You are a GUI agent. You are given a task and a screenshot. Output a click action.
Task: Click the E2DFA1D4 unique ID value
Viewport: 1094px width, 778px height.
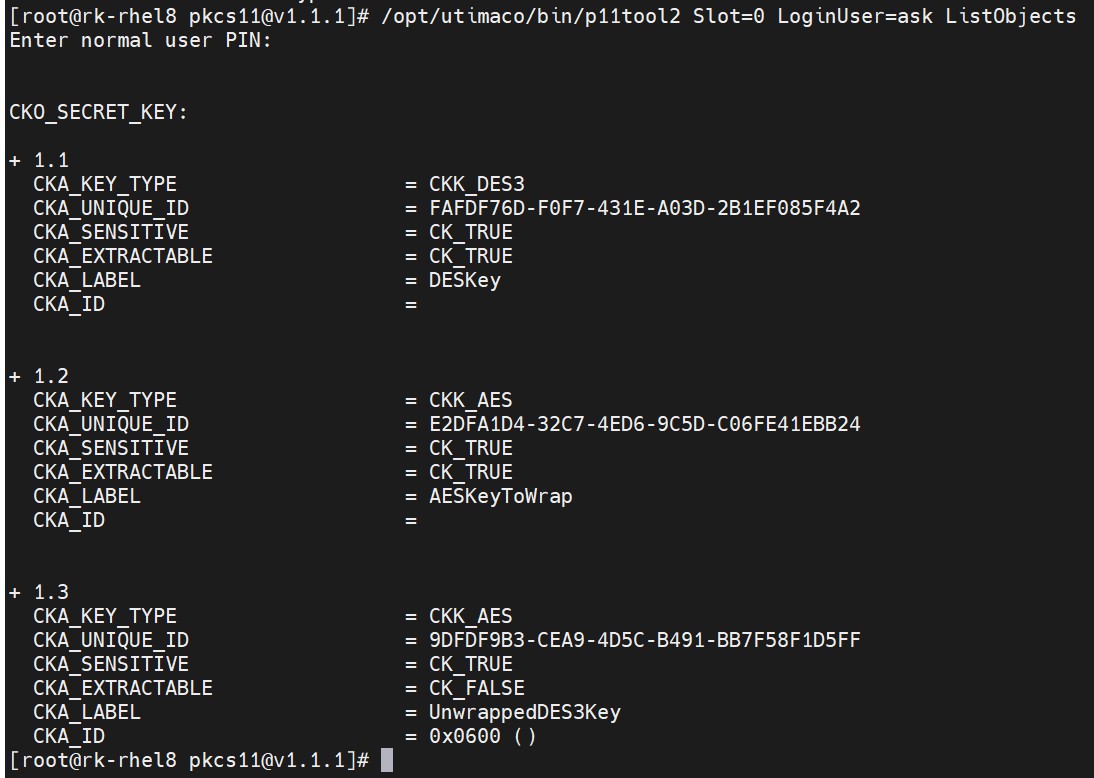(645, 424)
